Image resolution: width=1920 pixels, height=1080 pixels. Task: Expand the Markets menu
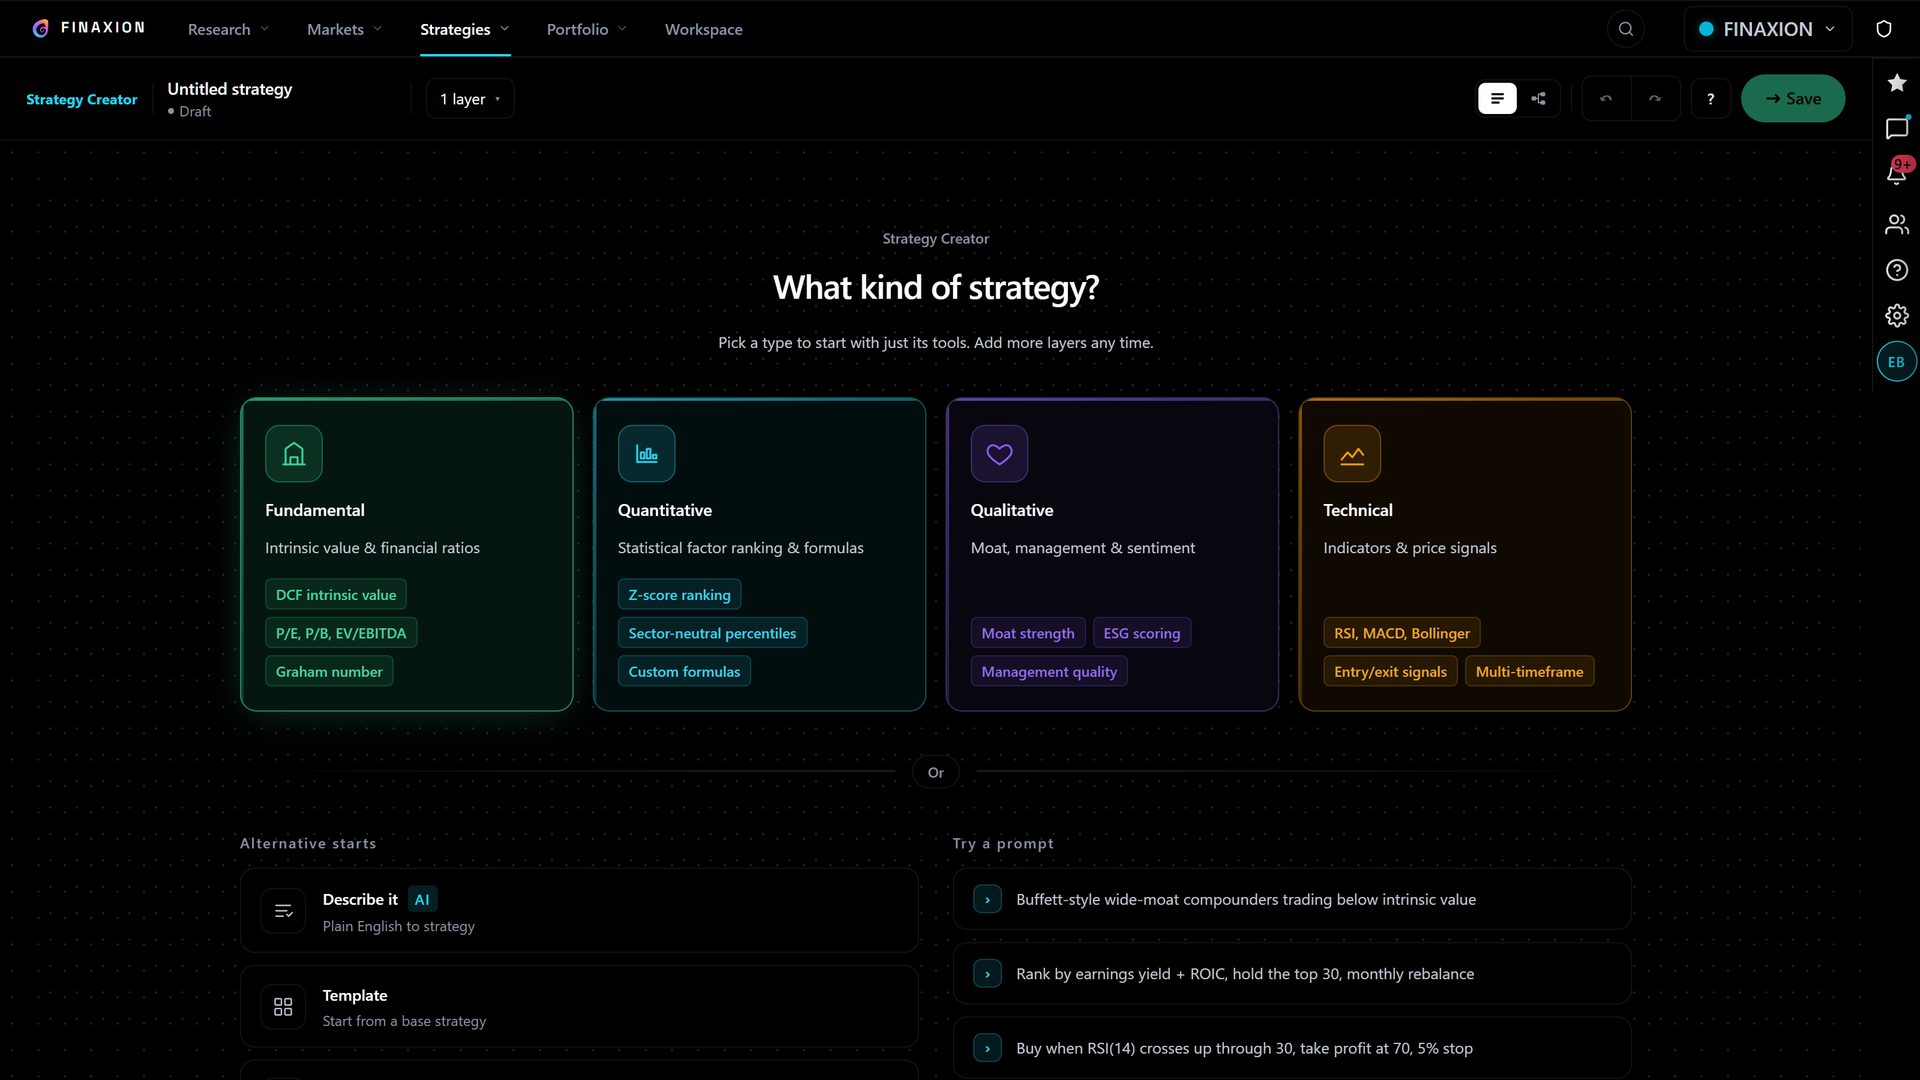click(x=345, y=29)
